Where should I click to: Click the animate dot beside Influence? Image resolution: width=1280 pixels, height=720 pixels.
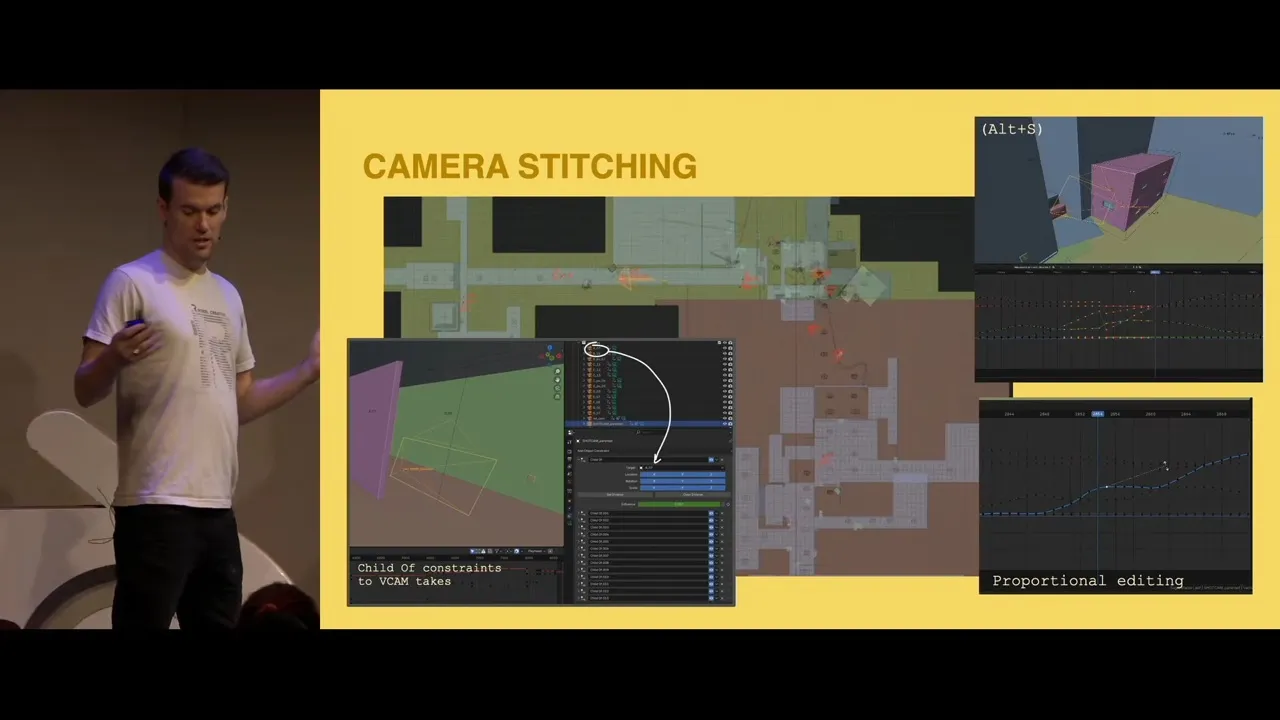(728, 504)
